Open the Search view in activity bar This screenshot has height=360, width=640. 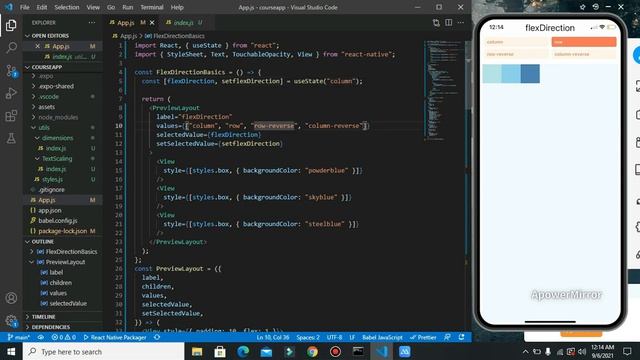(11, 48)
